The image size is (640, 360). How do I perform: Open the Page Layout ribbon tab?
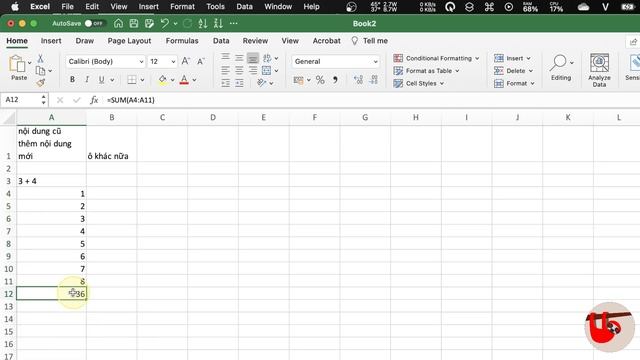tap(129, 41)
